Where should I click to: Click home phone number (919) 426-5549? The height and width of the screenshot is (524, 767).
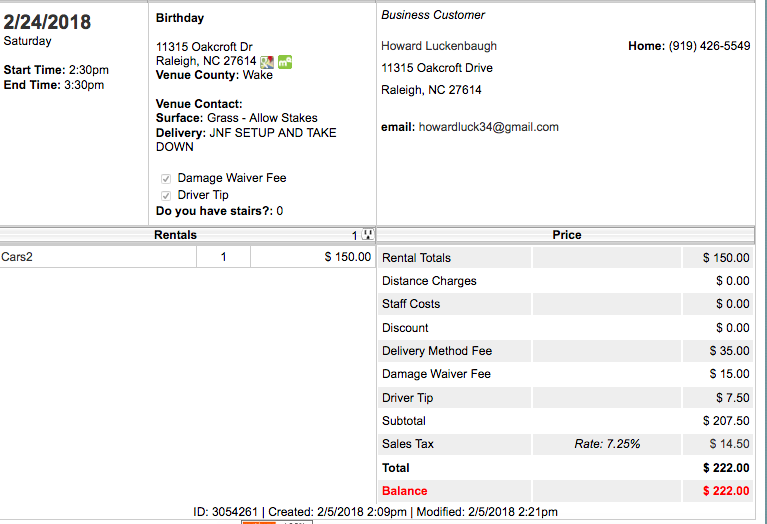[x=709, y=46]
